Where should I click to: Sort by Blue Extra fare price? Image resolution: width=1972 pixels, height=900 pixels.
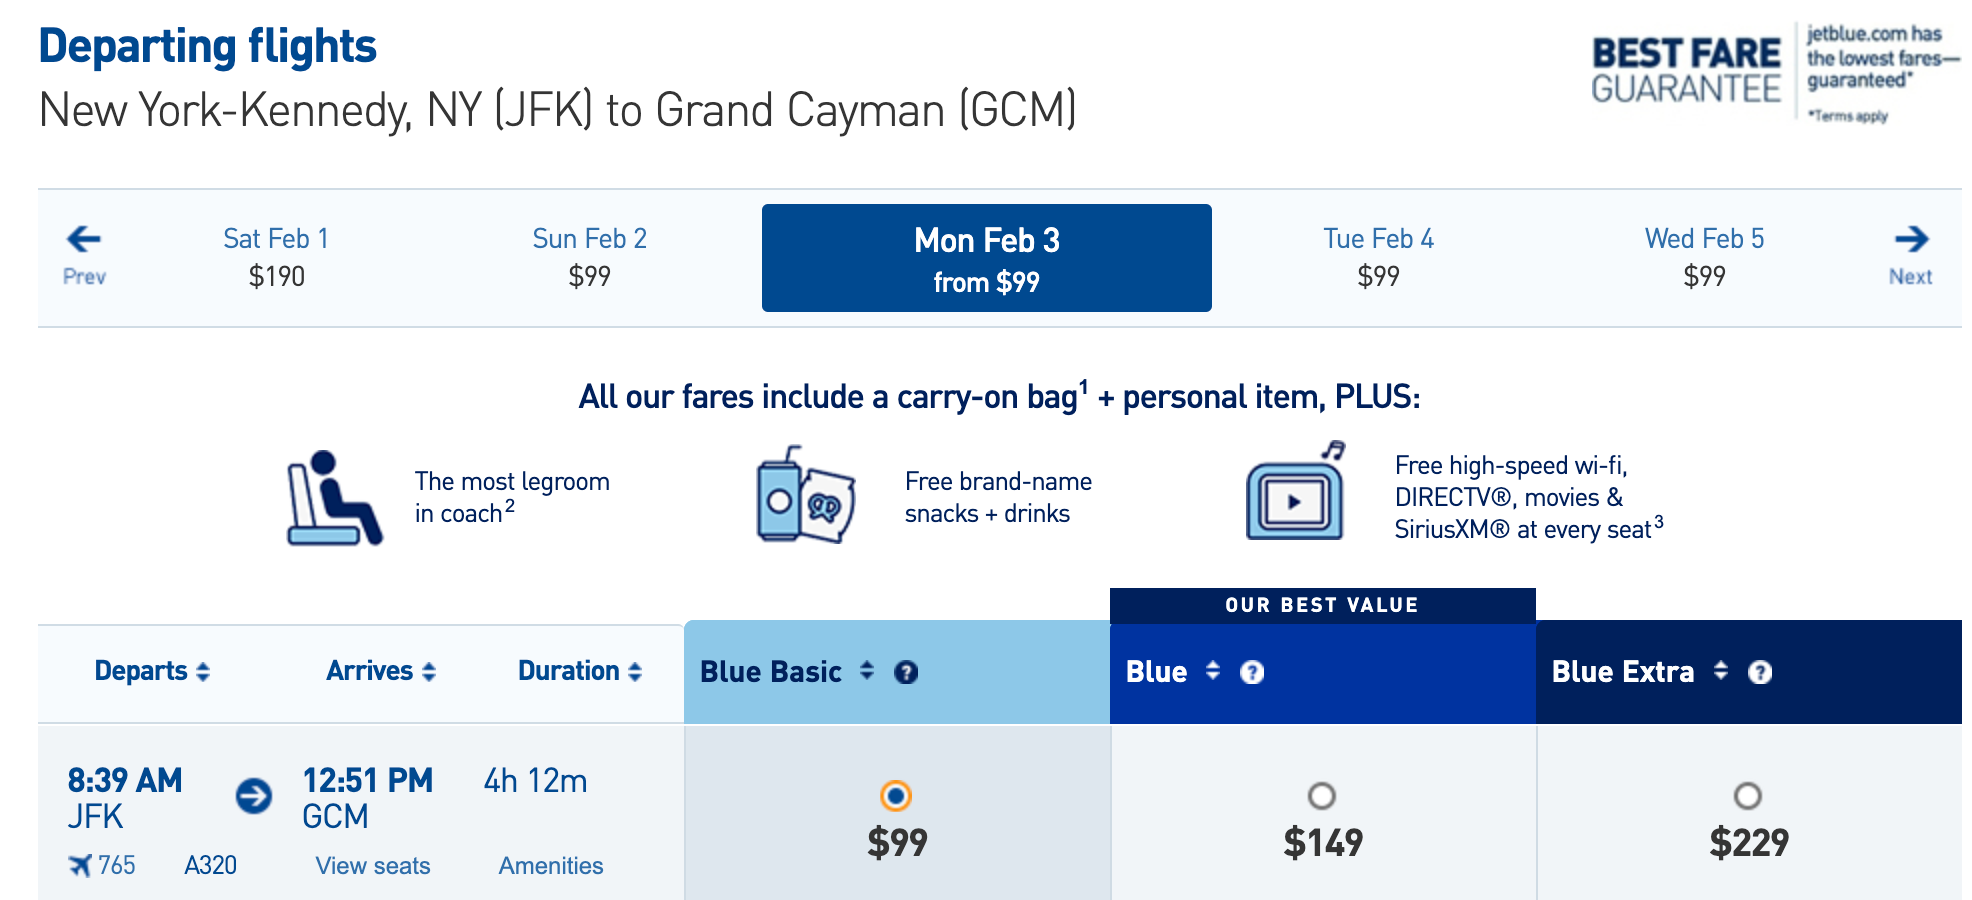click(x=1720, y=671)
